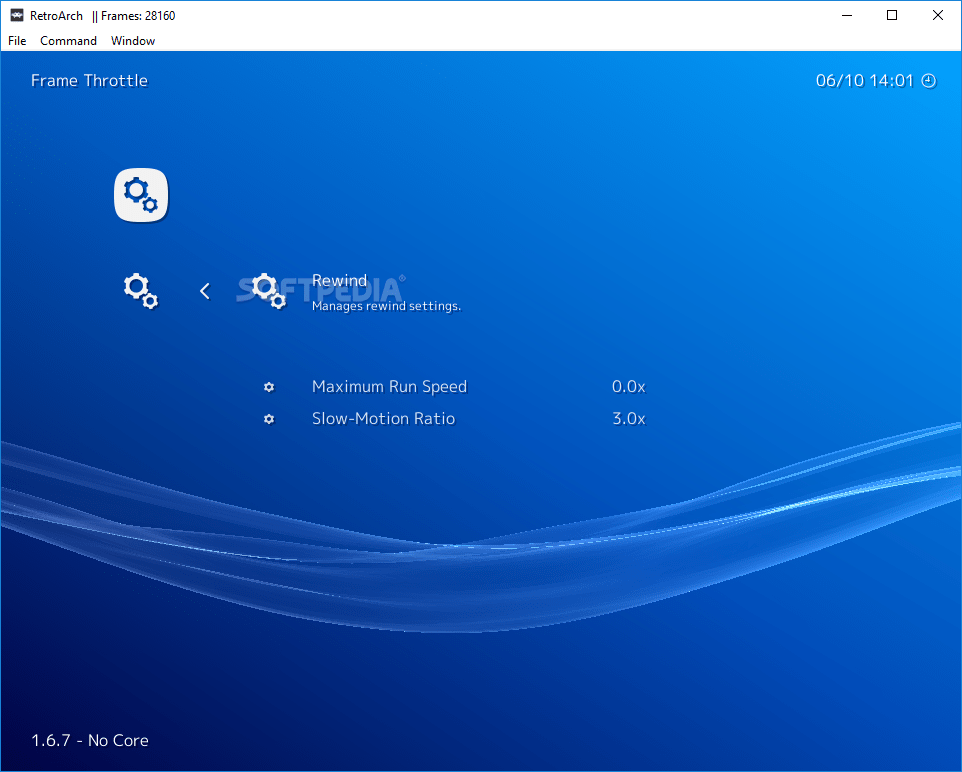The image size is (962, 772).
Task: Click the clock icon beside the time
Action: coord(929,81)
